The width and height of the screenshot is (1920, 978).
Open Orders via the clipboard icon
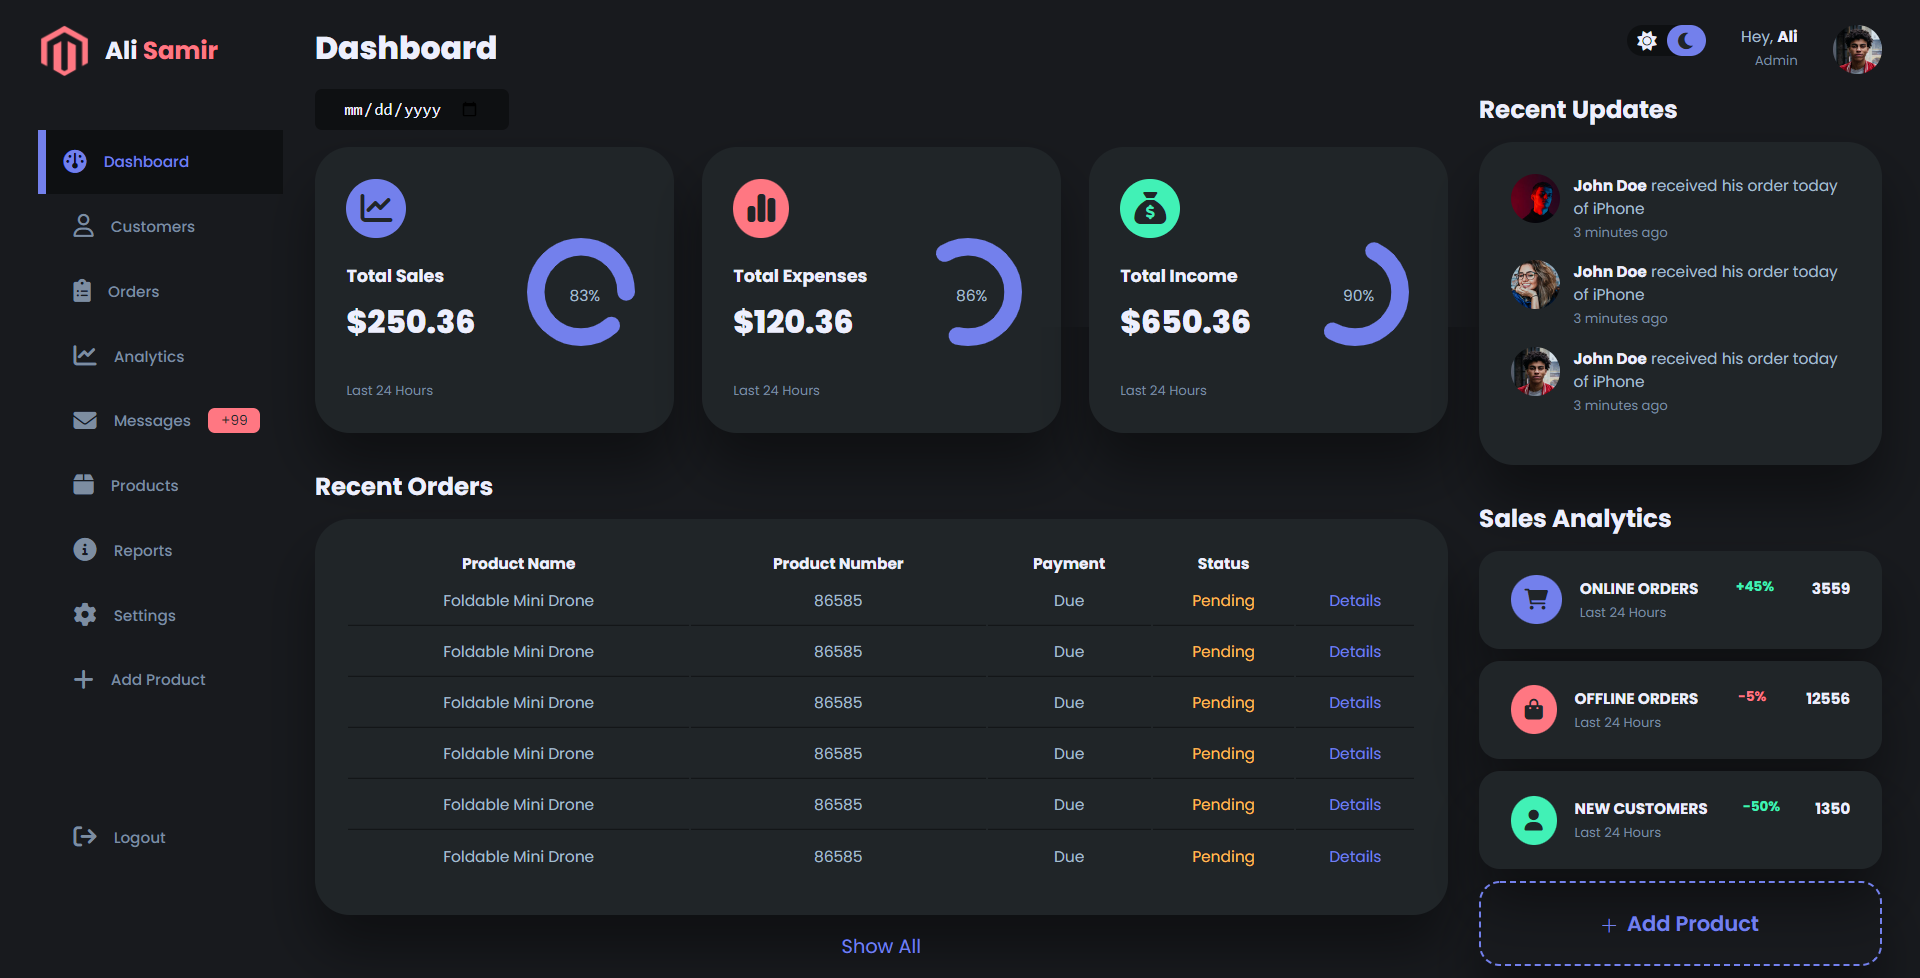pyautogui.click(x=84, y=291)
